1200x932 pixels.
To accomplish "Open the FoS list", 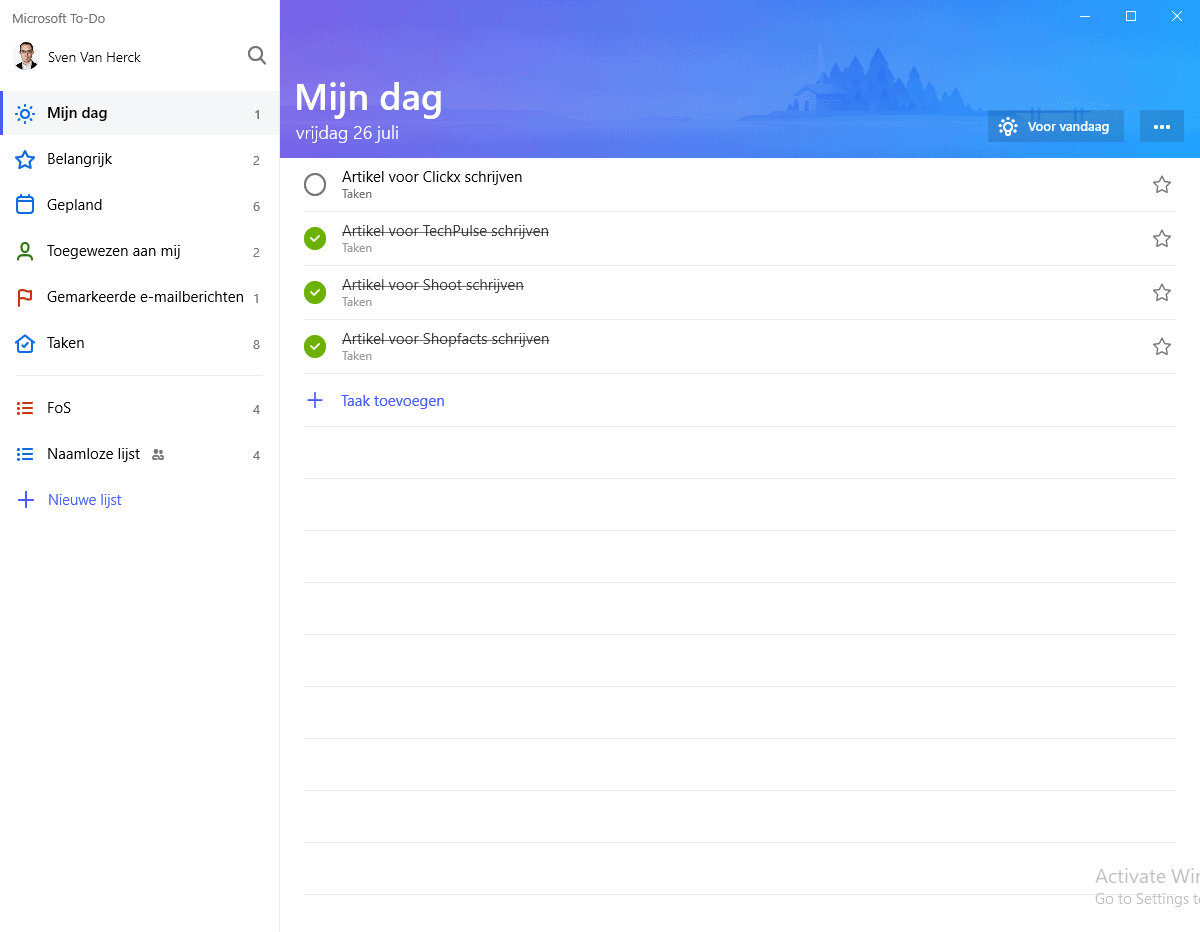I will [x=140, y=408].
